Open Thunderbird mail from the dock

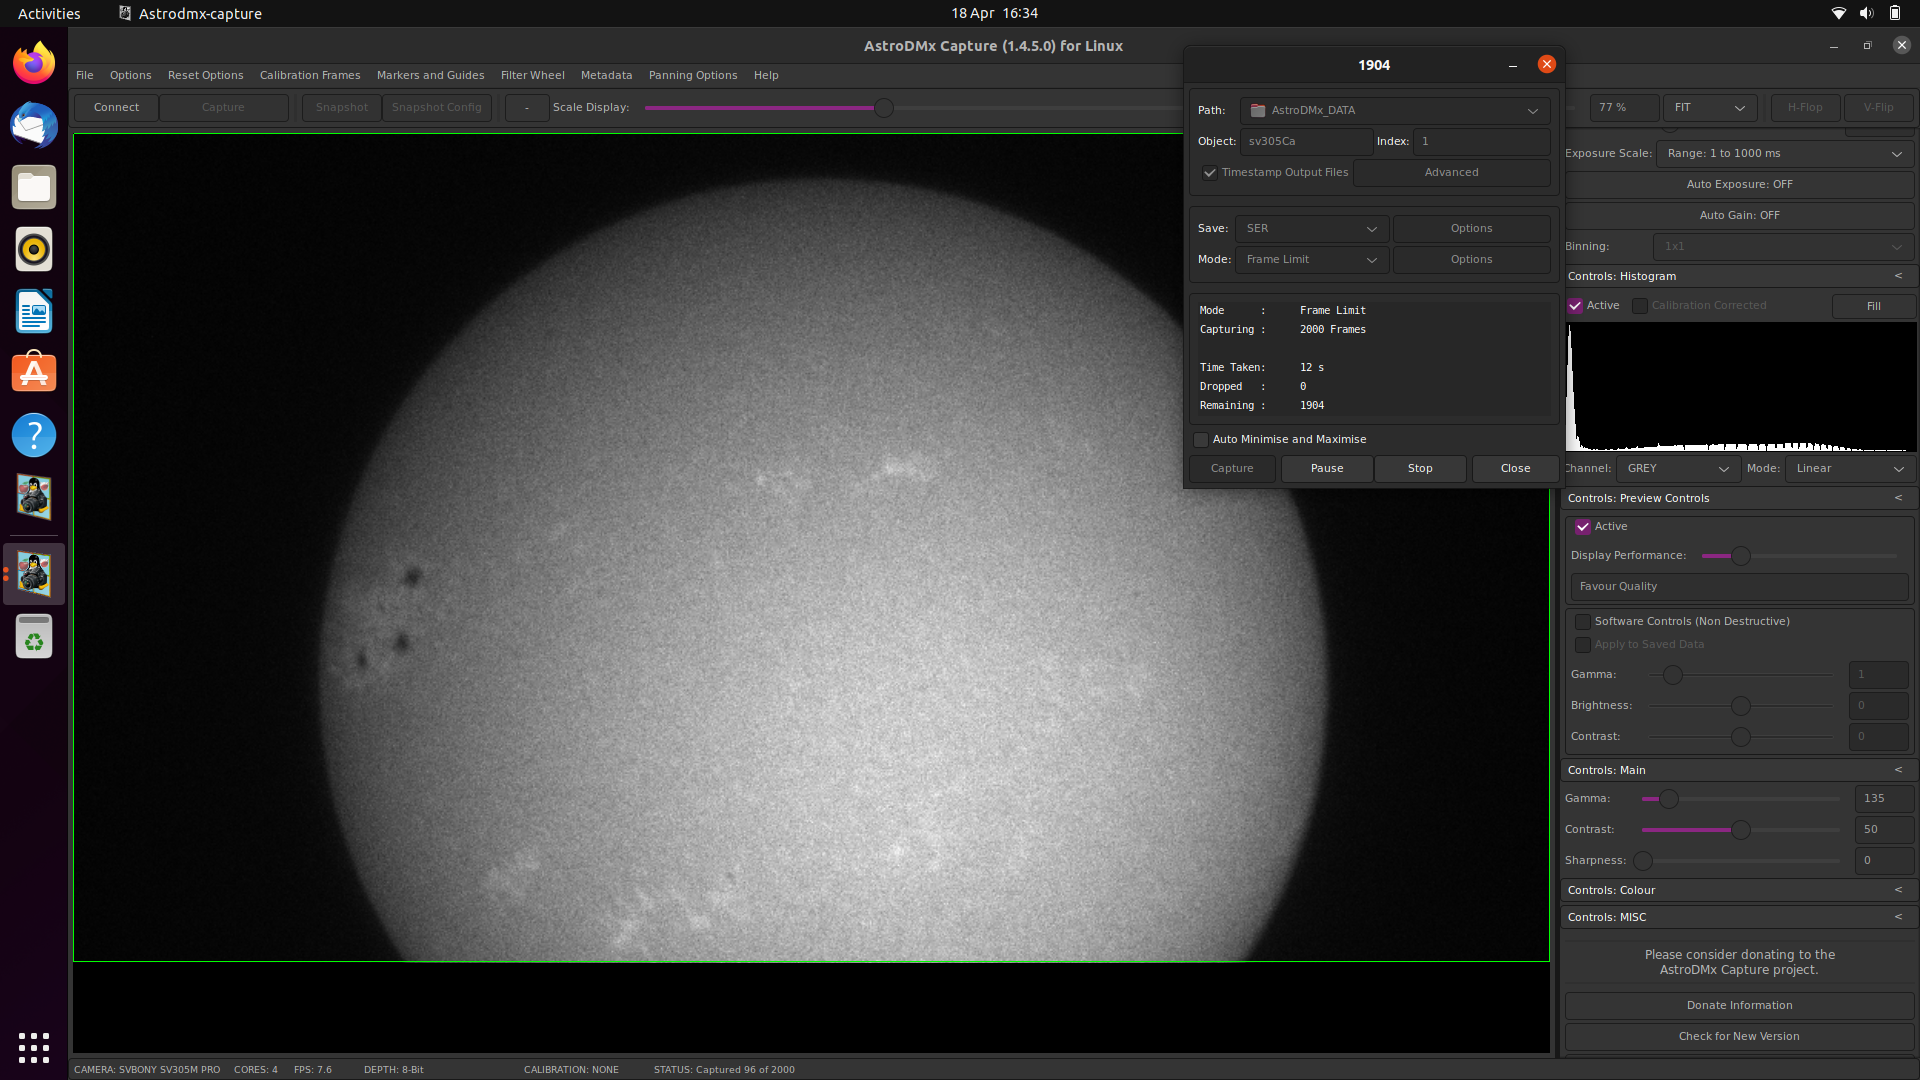[34, 126]
